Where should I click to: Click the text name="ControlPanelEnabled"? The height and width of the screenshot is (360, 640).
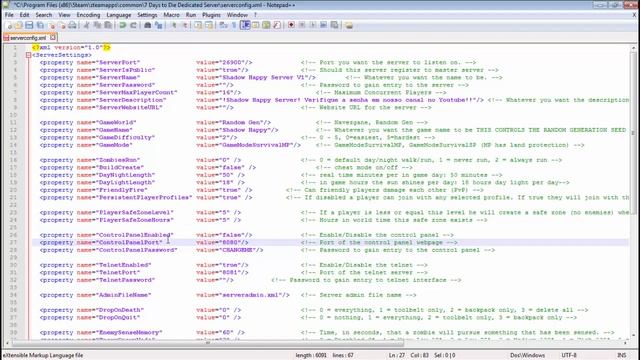[125, 235]
